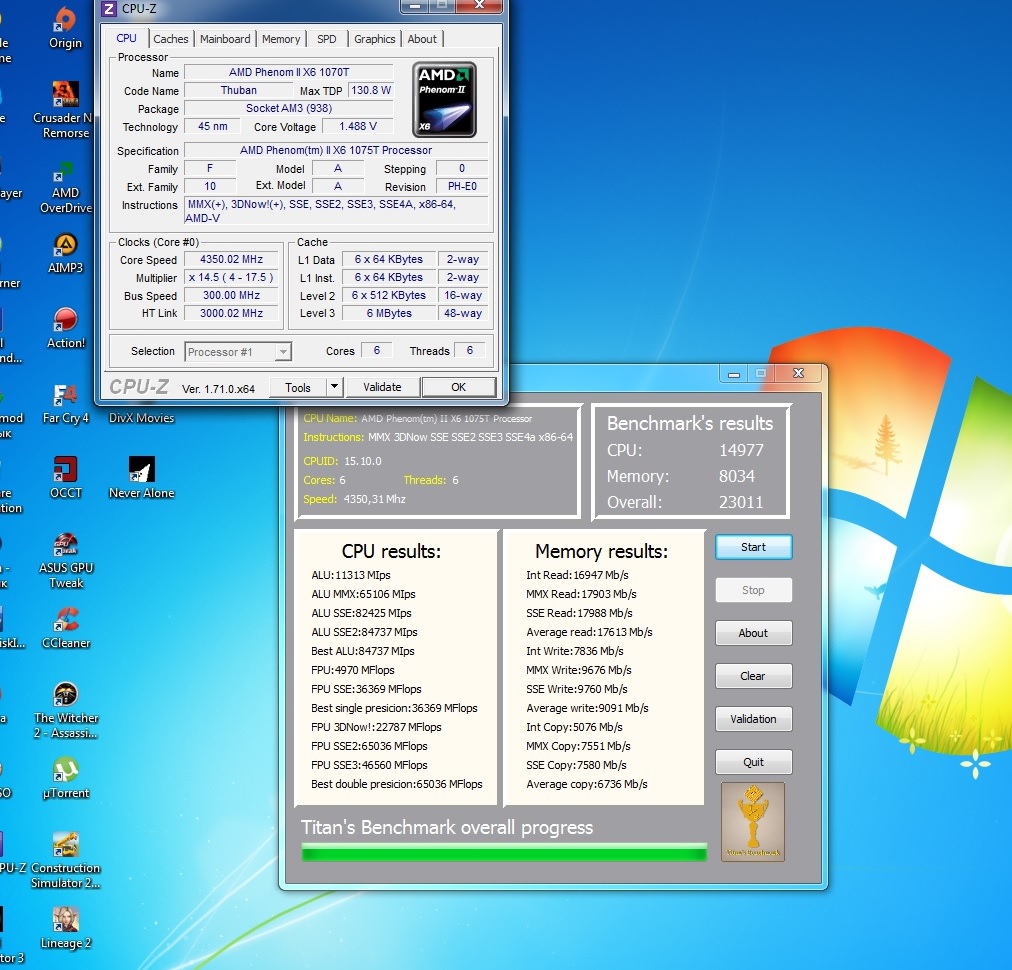
Task: Switch to the Caches tab
Action: click(x=170, y=39)
